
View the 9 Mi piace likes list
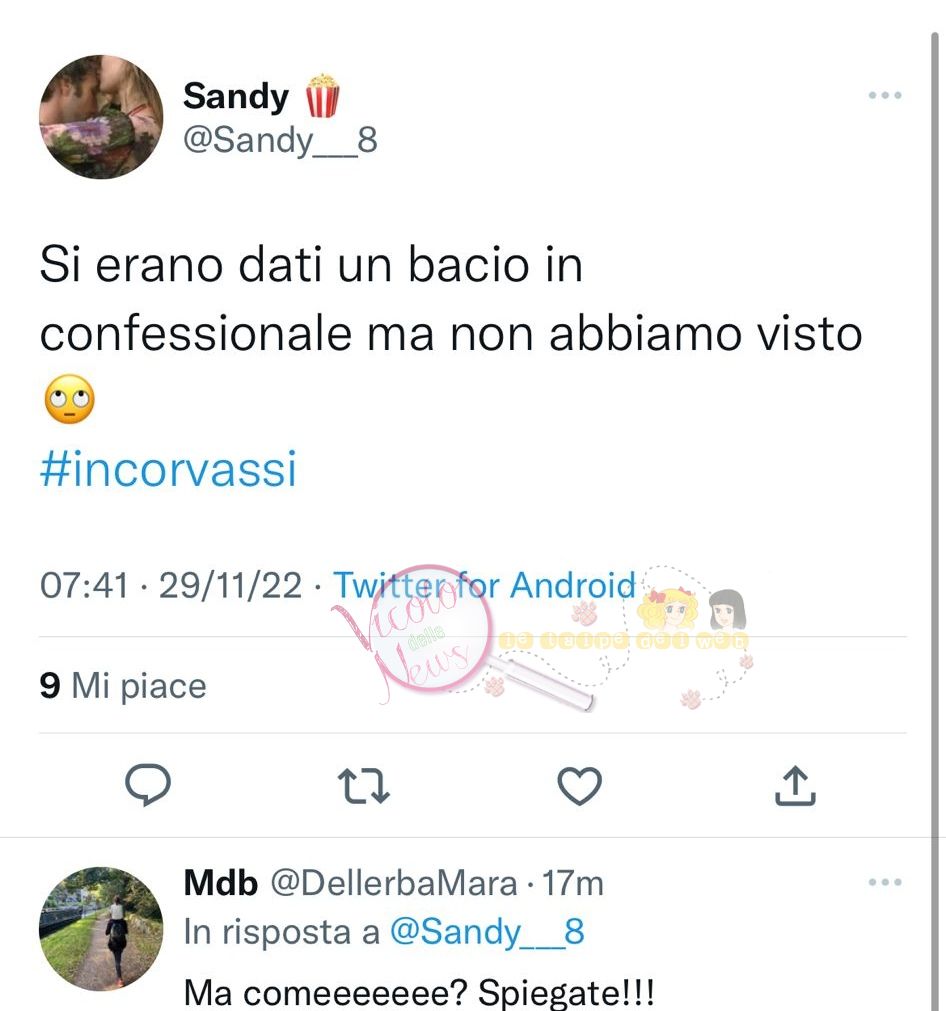point(123,685)
